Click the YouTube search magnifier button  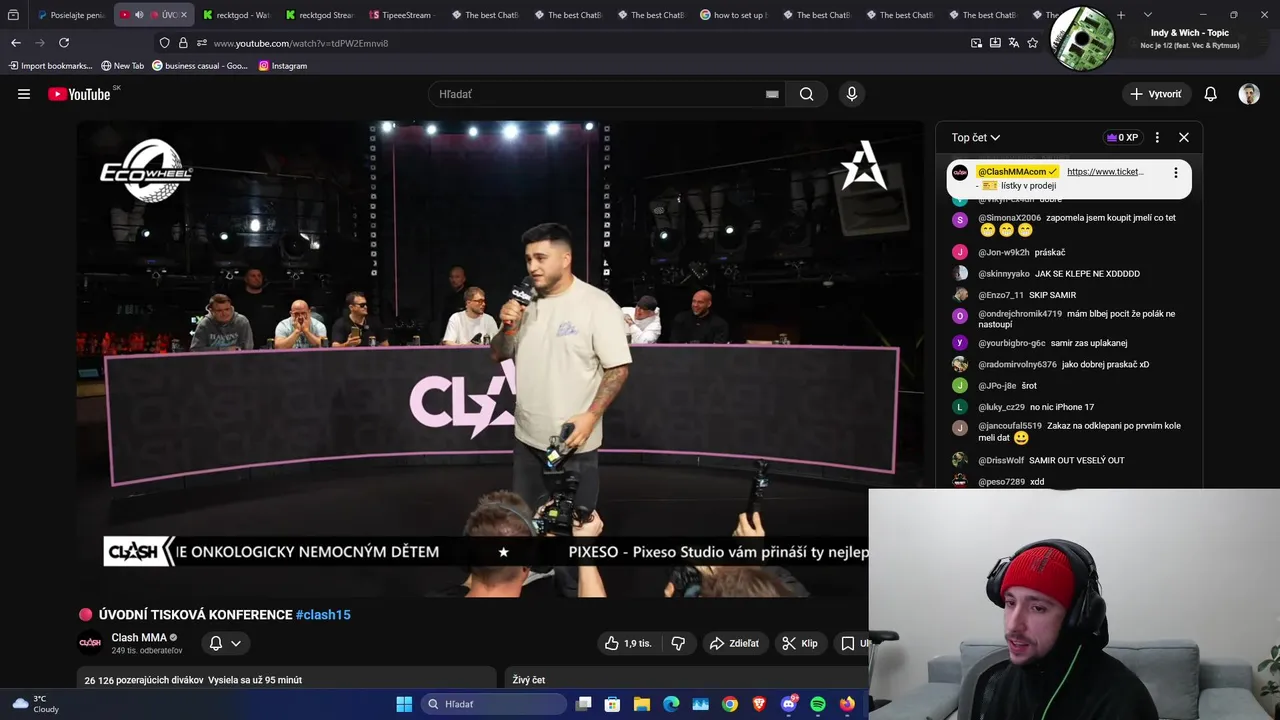806,94
